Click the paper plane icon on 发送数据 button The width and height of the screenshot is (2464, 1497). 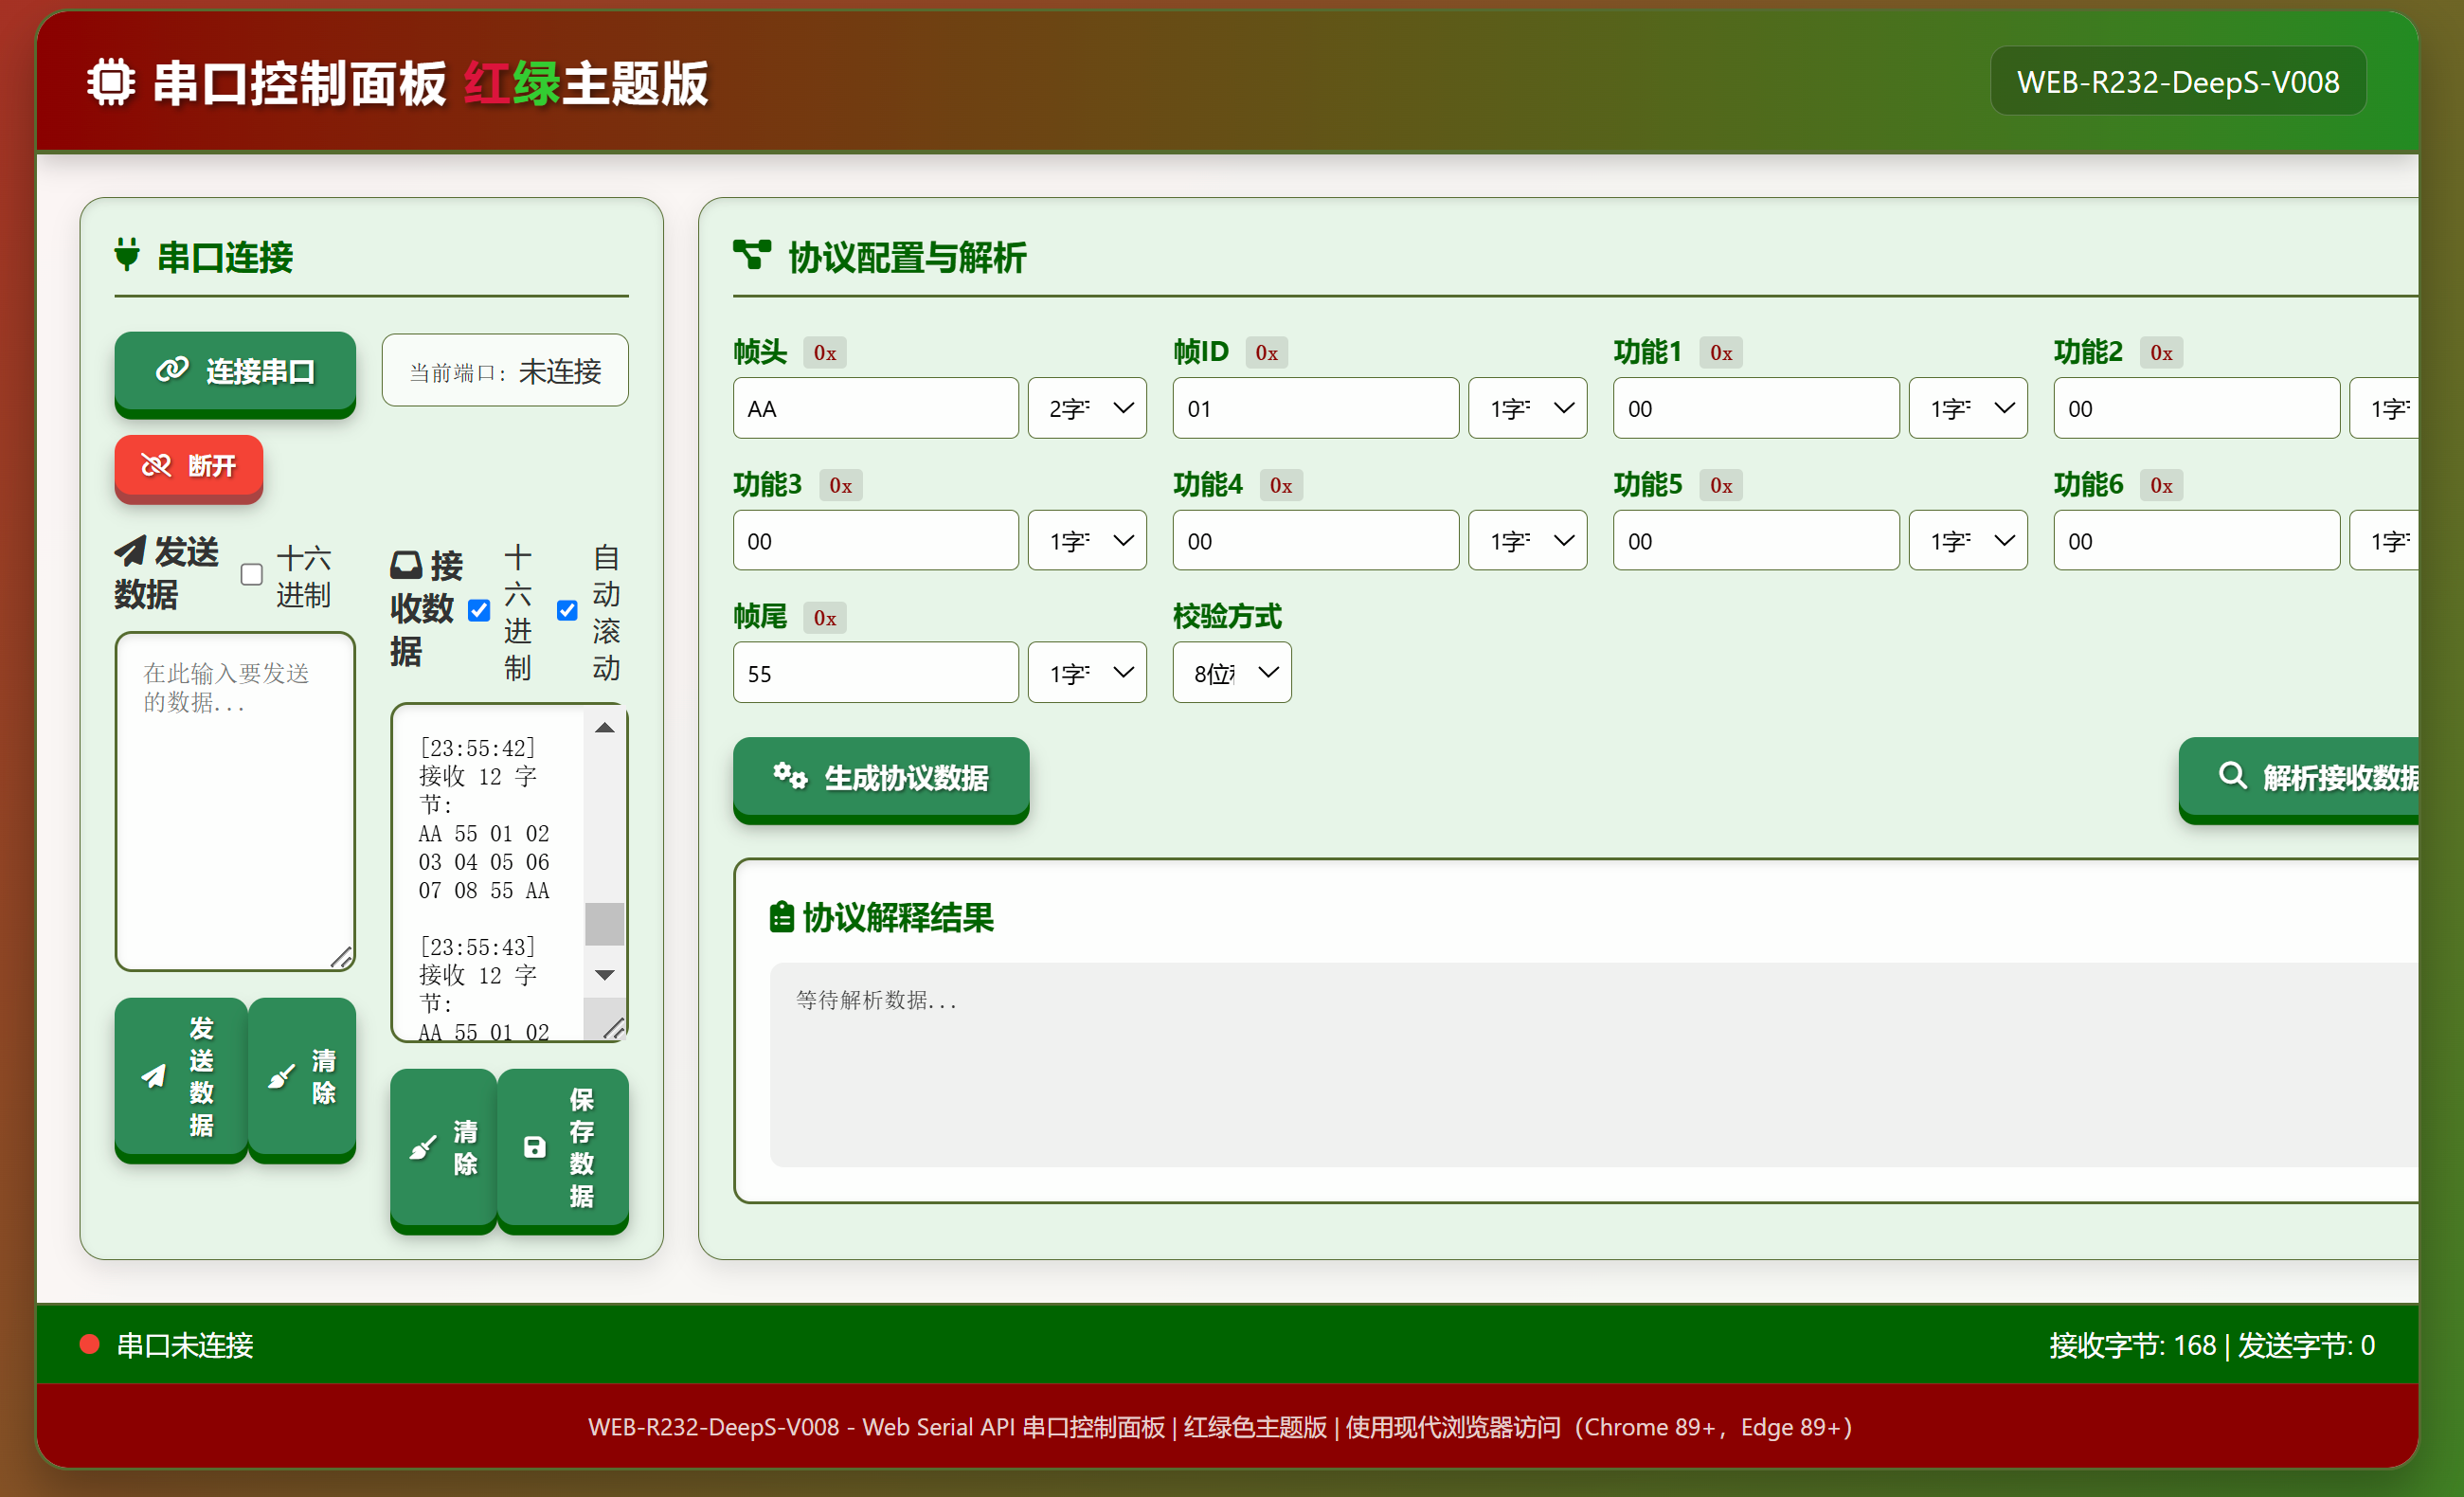pyautogui.click(x=153, y=1076)
